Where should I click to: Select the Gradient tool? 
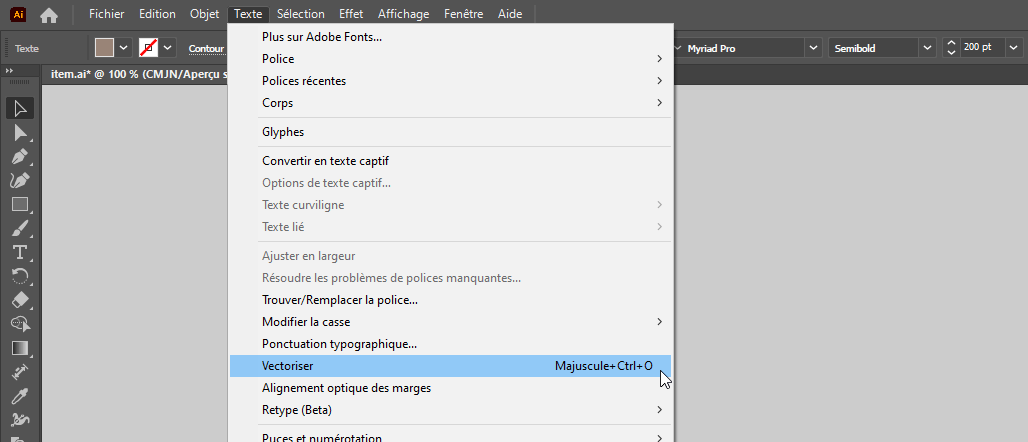tap(20, 348)
